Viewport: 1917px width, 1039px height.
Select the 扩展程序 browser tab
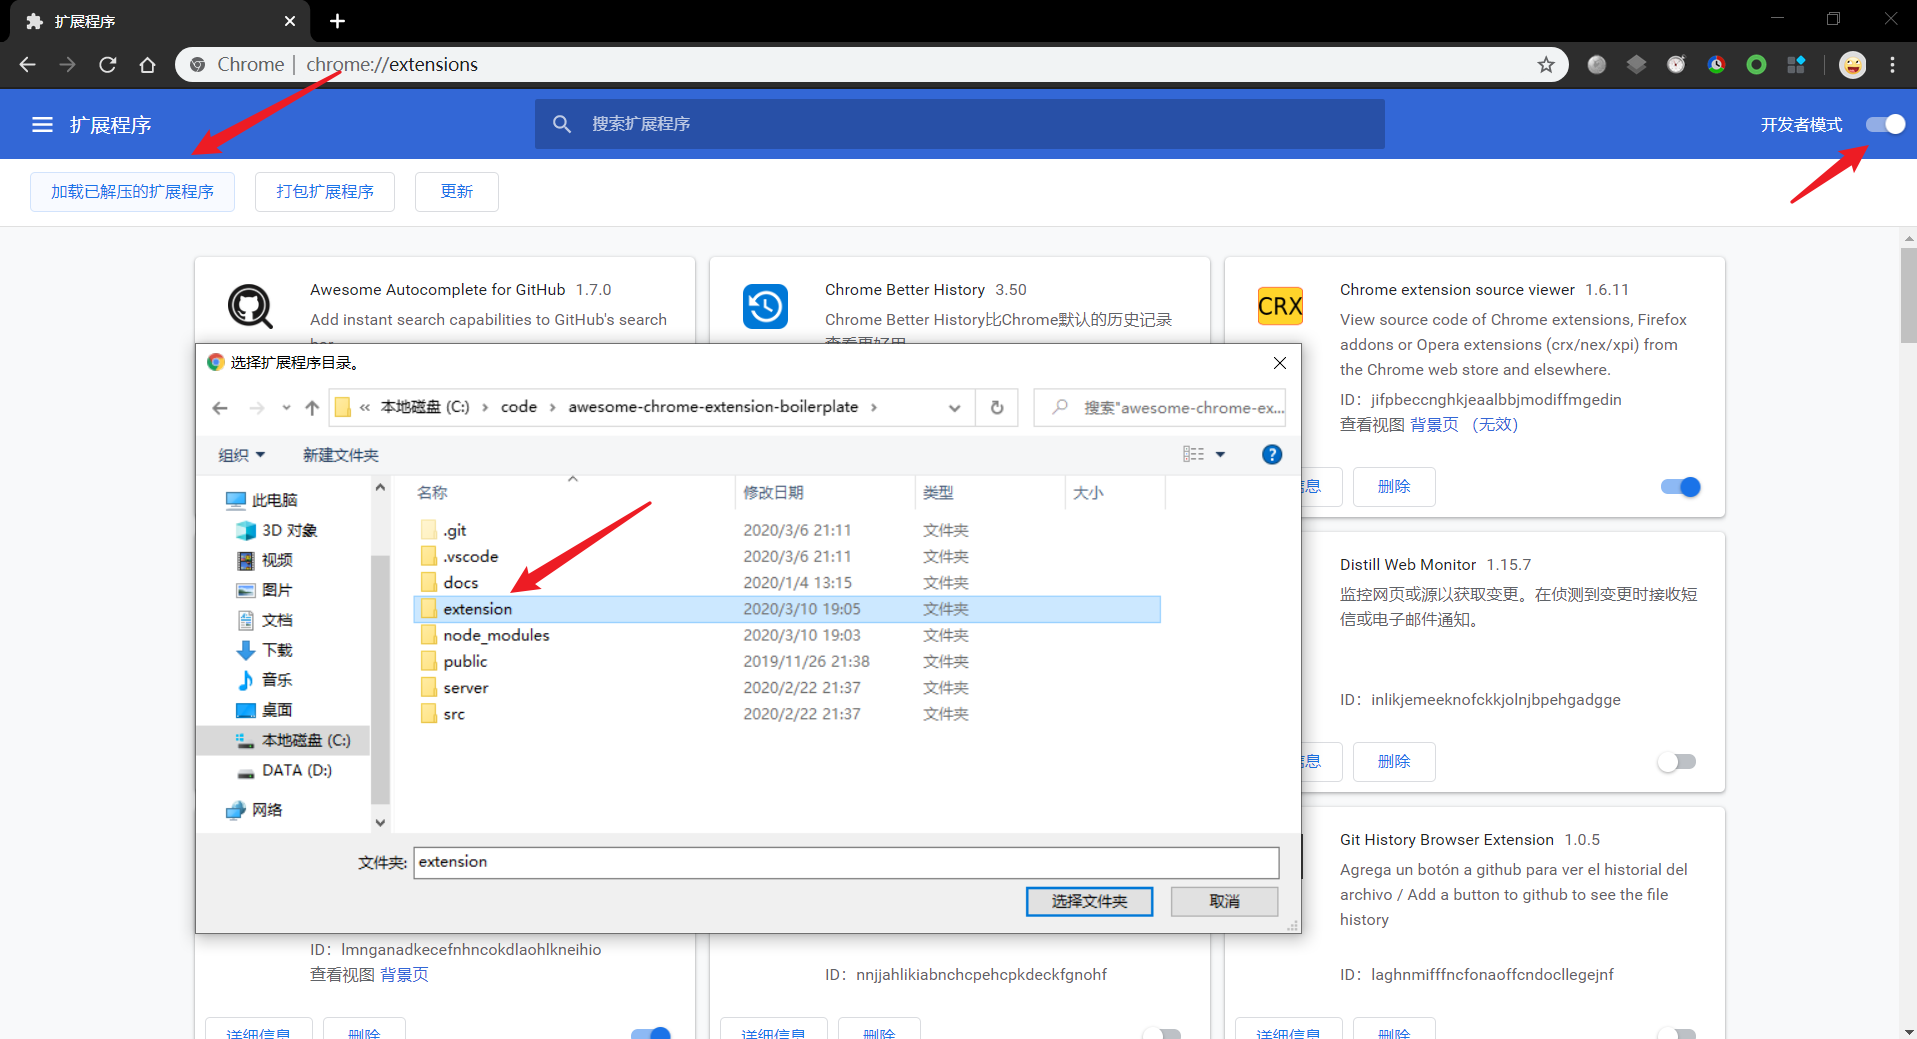(x=158, y=22)
